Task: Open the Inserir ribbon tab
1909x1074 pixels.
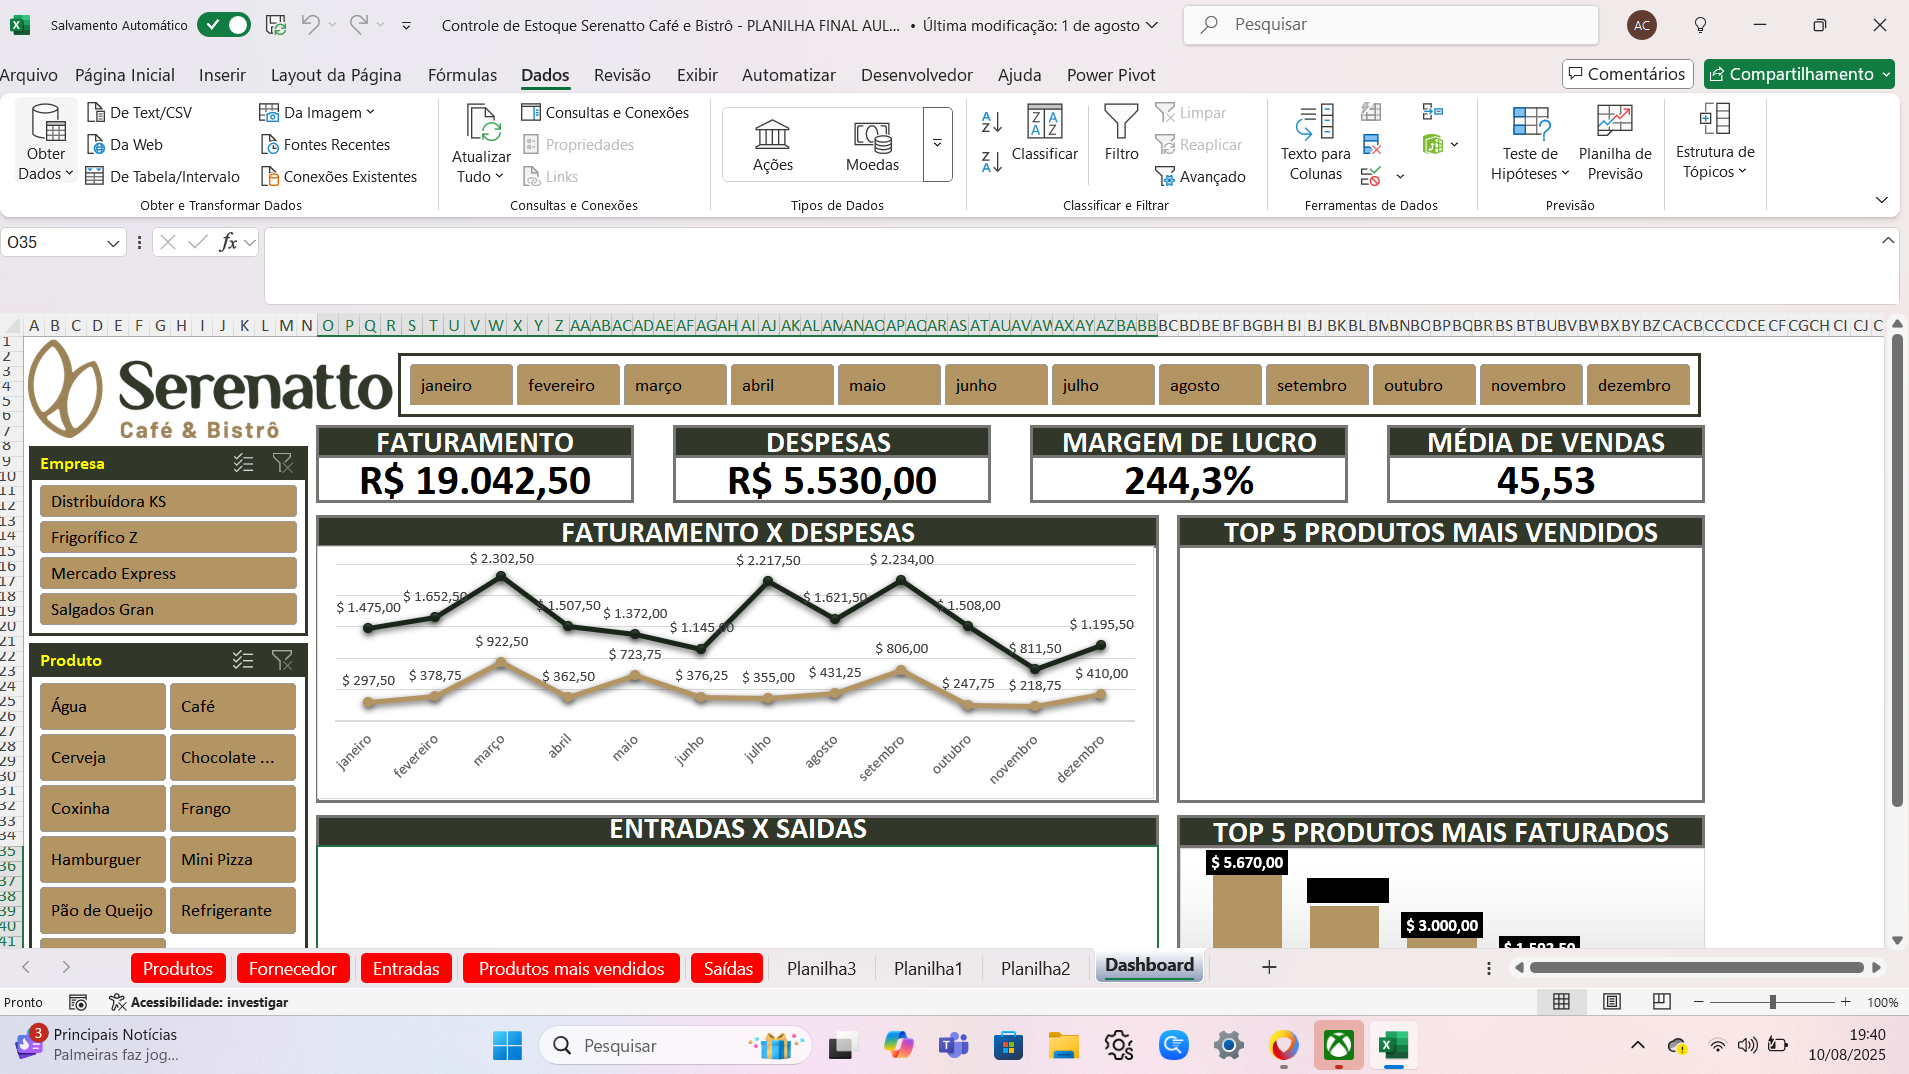Action: [x=222, y=75]
